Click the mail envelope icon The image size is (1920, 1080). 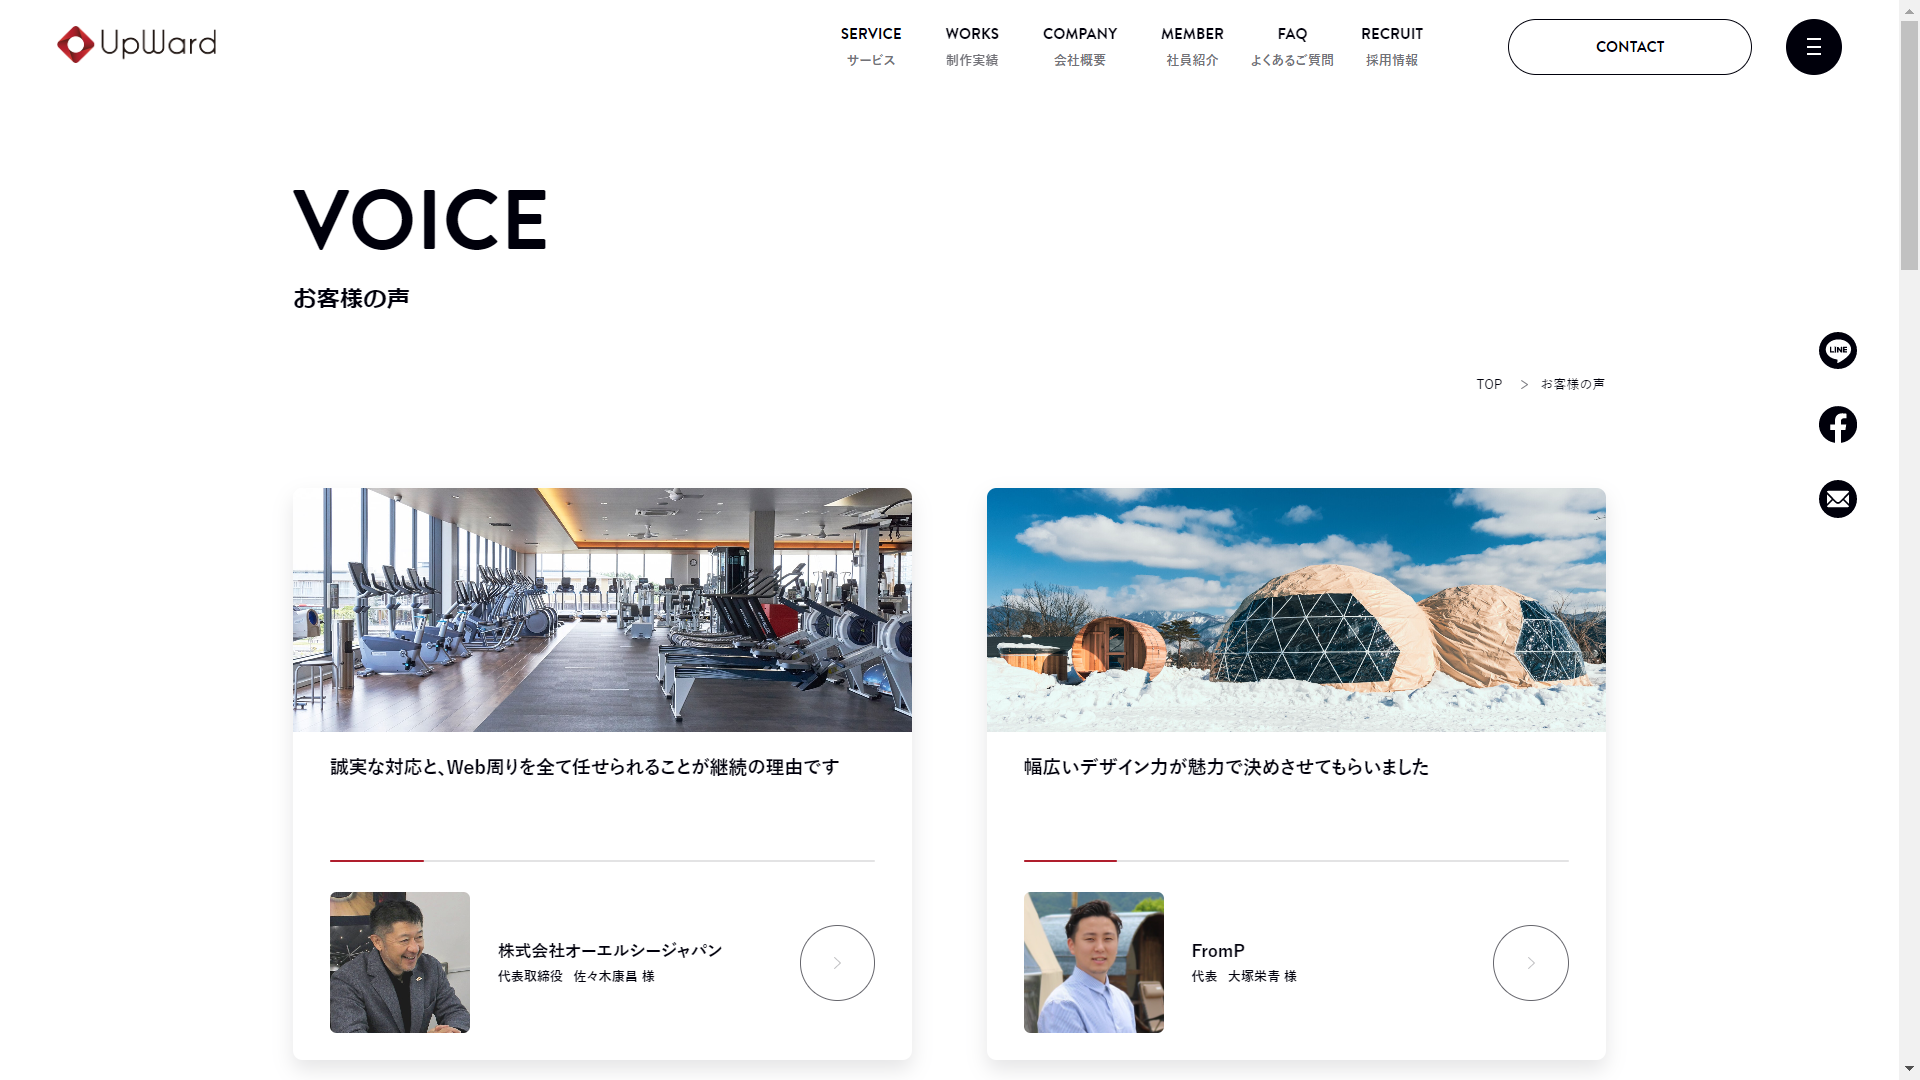1837,499
